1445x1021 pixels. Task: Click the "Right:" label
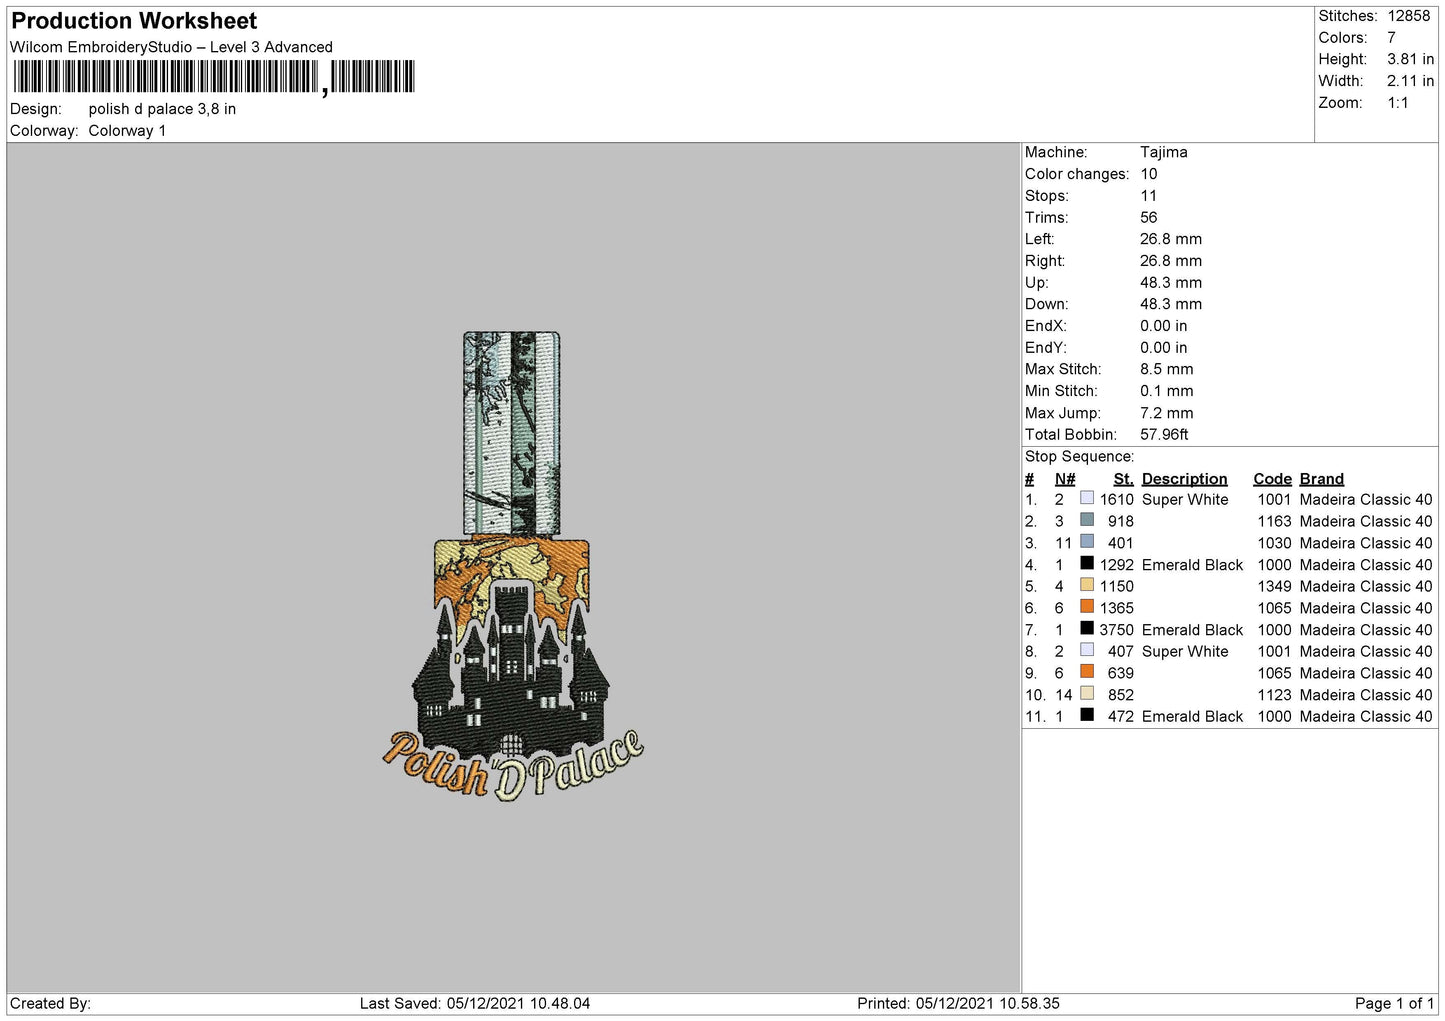(1045, 261)
